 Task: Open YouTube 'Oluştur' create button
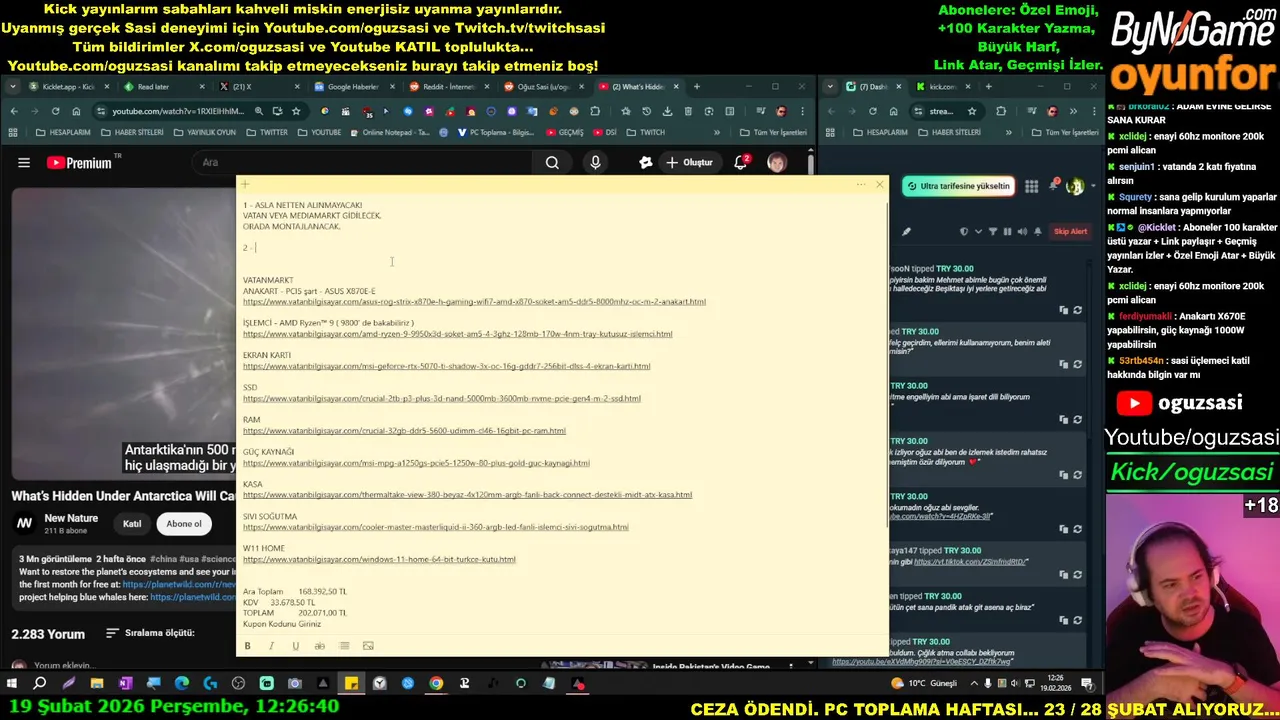click(x=689, y=163)
